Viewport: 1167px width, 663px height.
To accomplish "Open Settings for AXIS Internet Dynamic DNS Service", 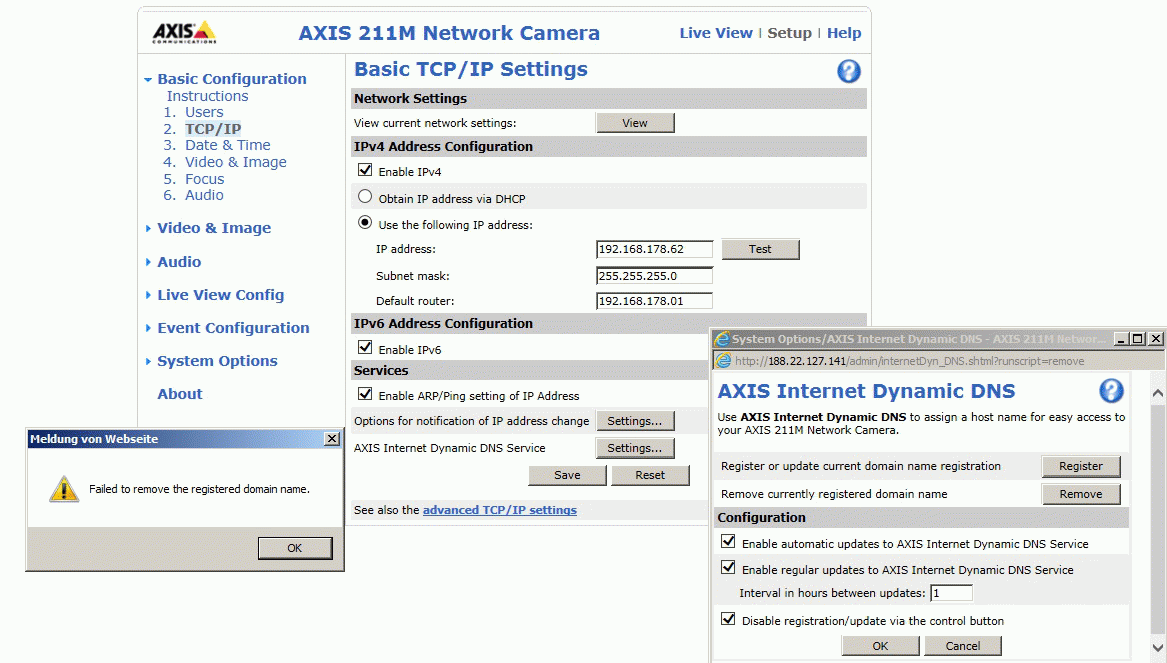I will click(635, 448).
